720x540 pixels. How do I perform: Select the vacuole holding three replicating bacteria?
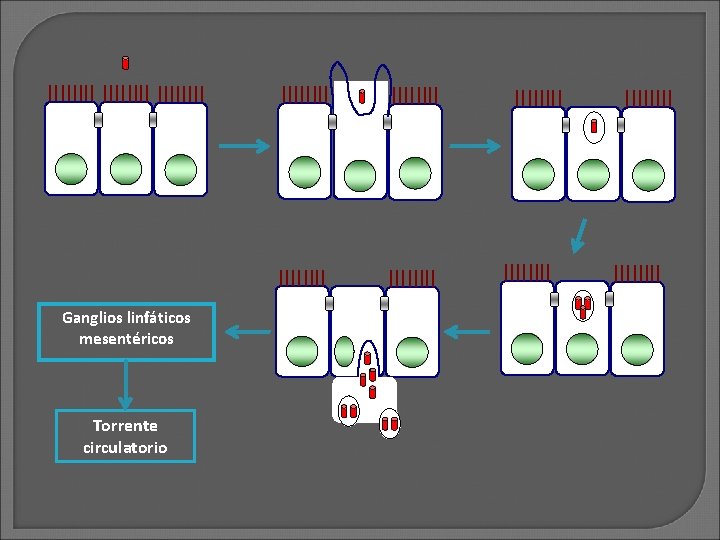(583, 306)
